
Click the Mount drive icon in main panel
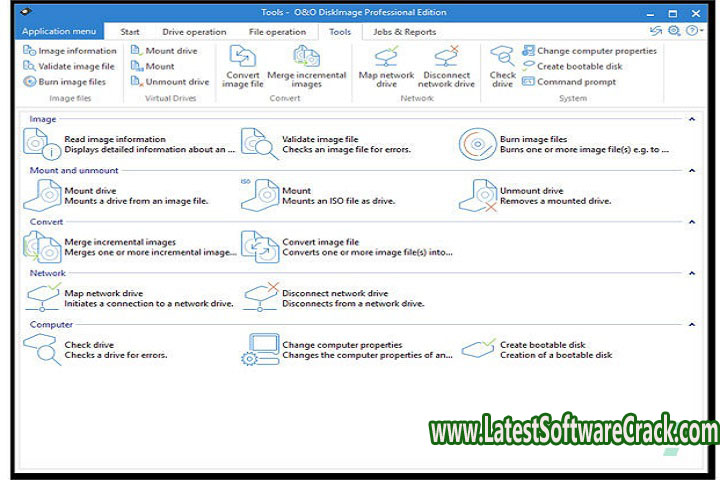[x=42, y=195]
